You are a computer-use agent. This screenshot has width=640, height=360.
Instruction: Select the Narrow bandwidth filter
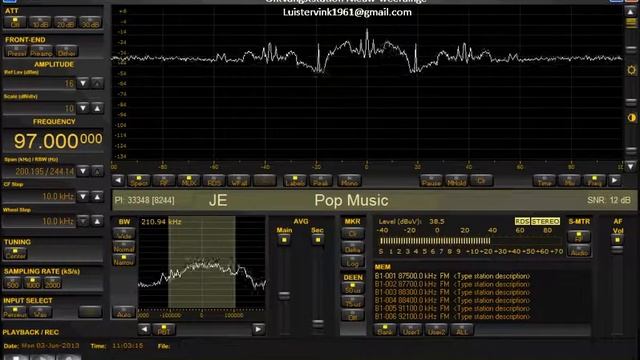[124, 260]
